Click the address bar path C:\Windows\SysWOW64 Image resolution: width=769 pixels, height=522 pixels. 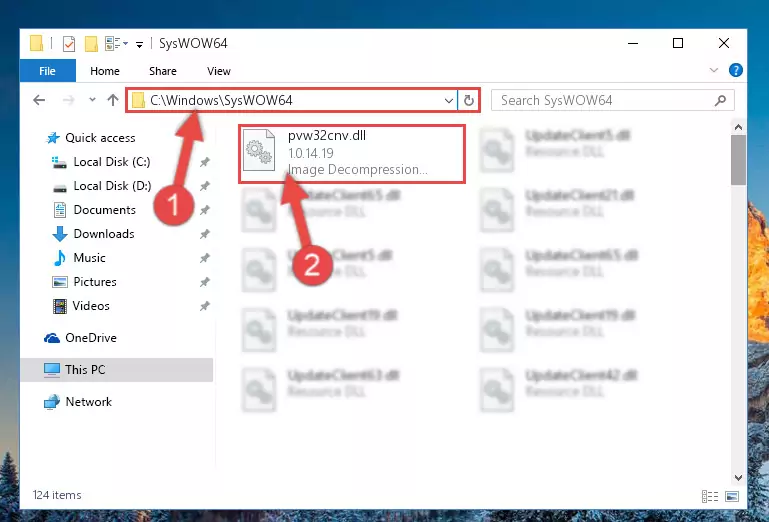(221, 100)
